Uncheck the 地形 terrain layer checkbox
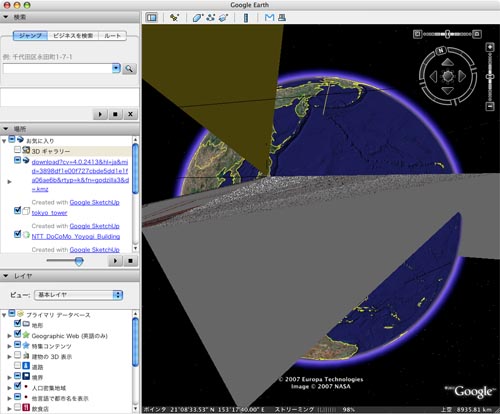 17,323
